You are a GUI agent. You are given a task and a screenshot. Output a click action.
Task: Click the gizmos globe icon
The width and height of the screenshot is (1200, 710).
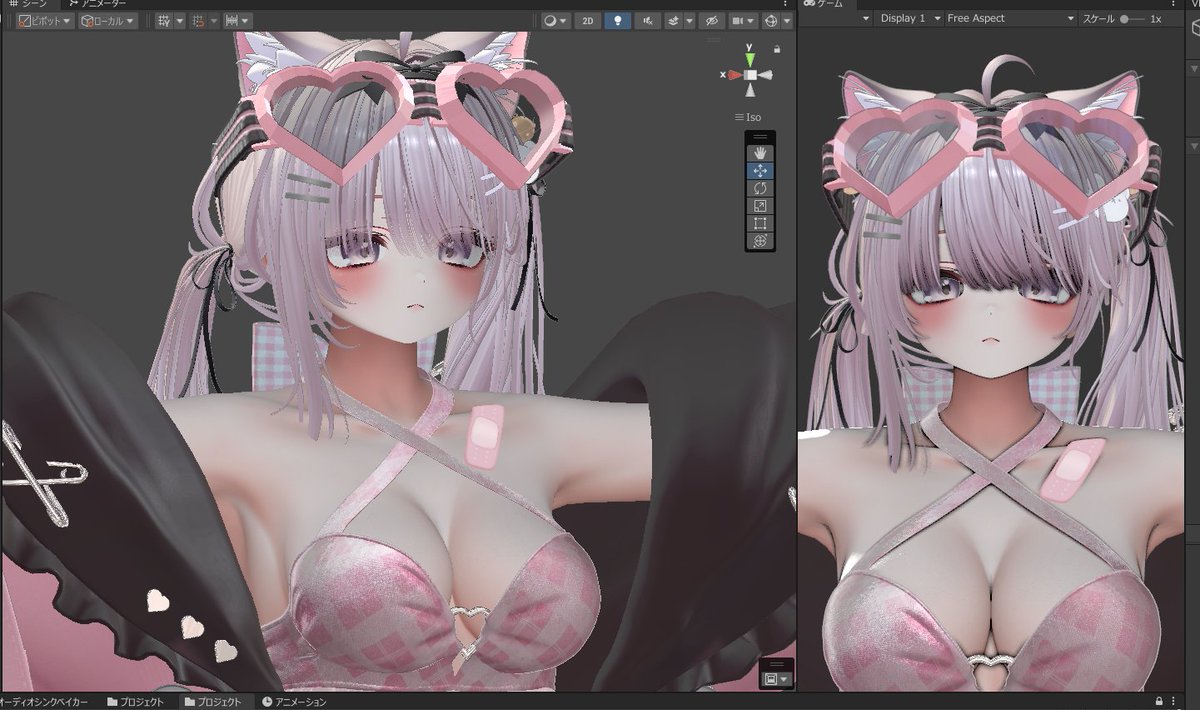(772, 20)
